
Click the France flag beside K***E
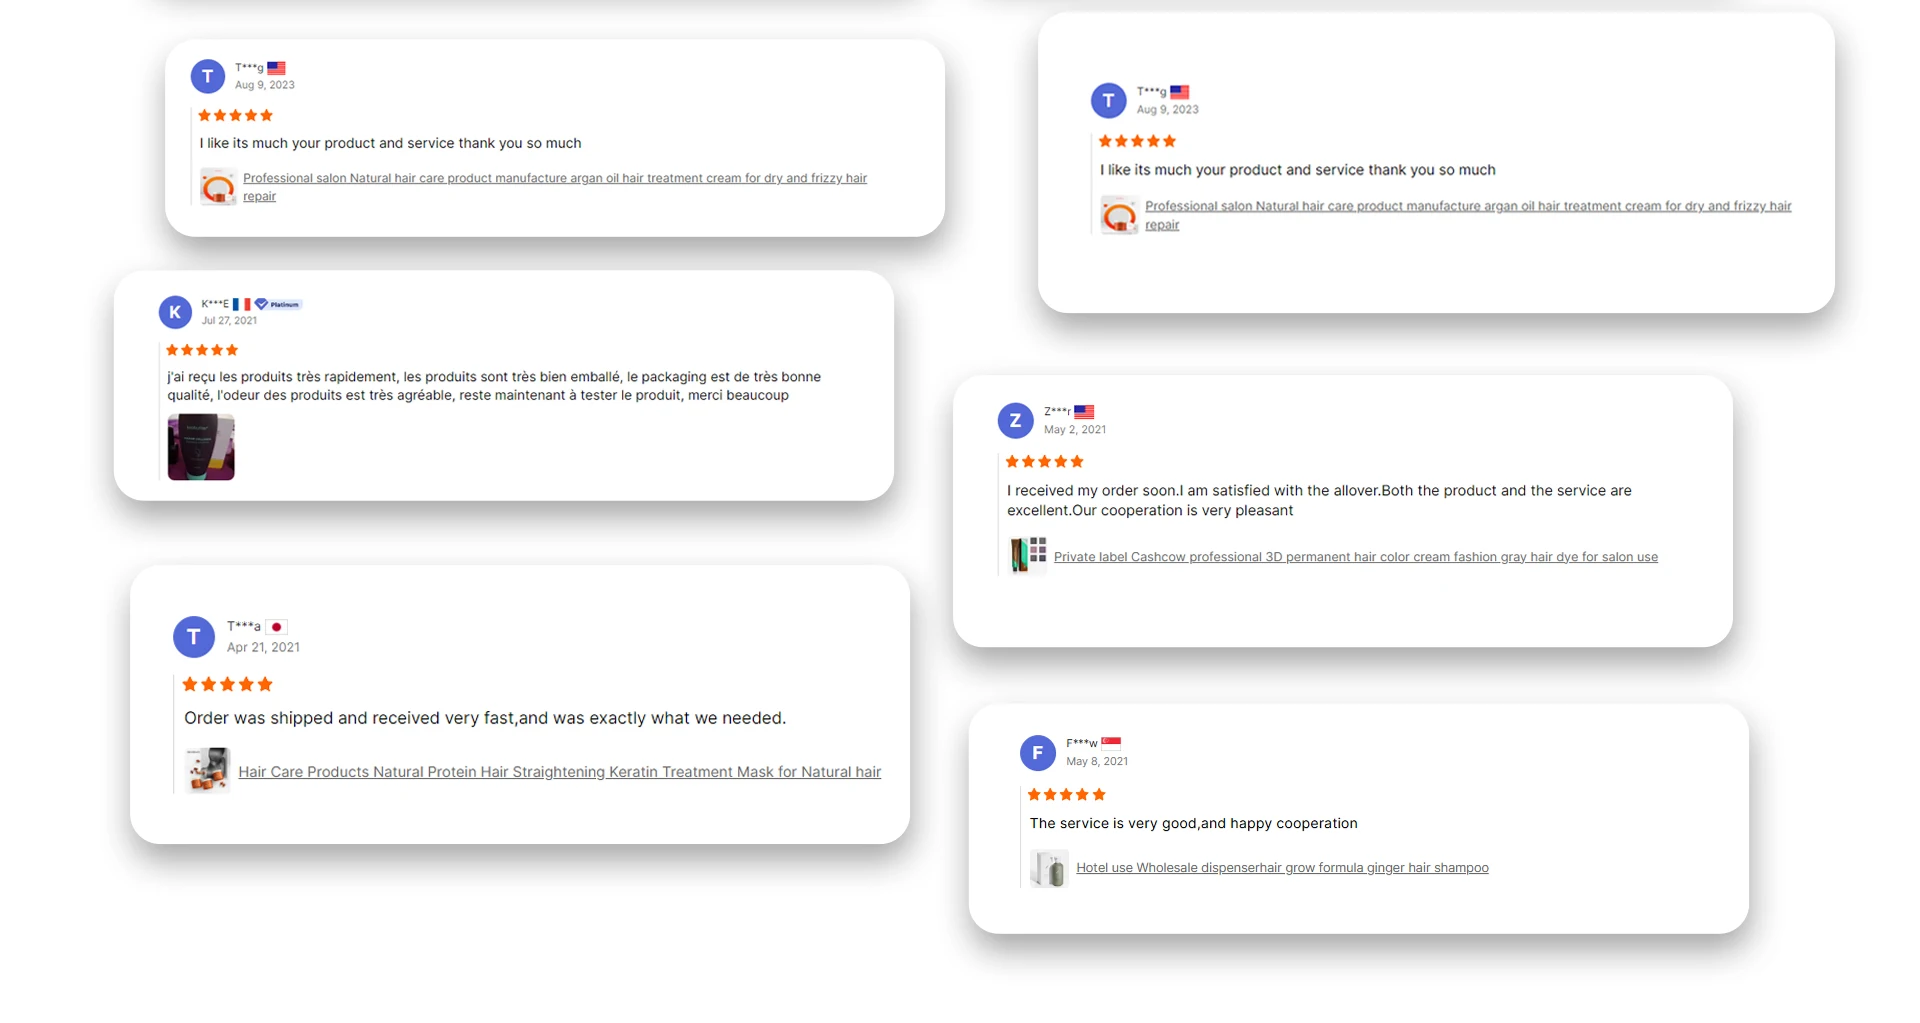click(241, 304)
